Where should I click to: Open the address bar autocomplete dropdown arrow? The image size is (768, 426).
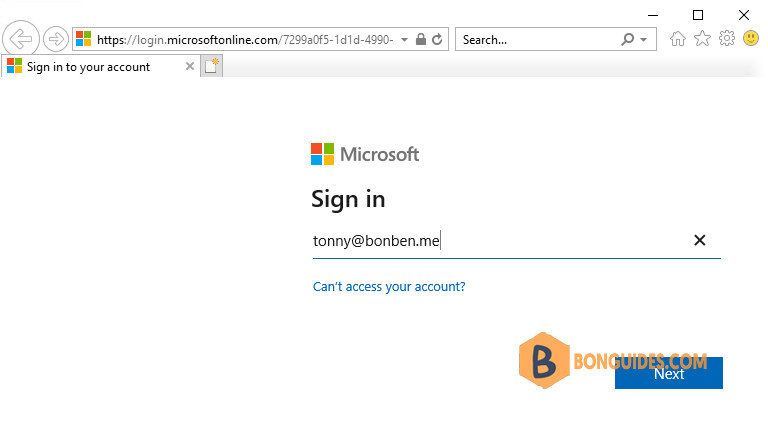click(405, 40)
